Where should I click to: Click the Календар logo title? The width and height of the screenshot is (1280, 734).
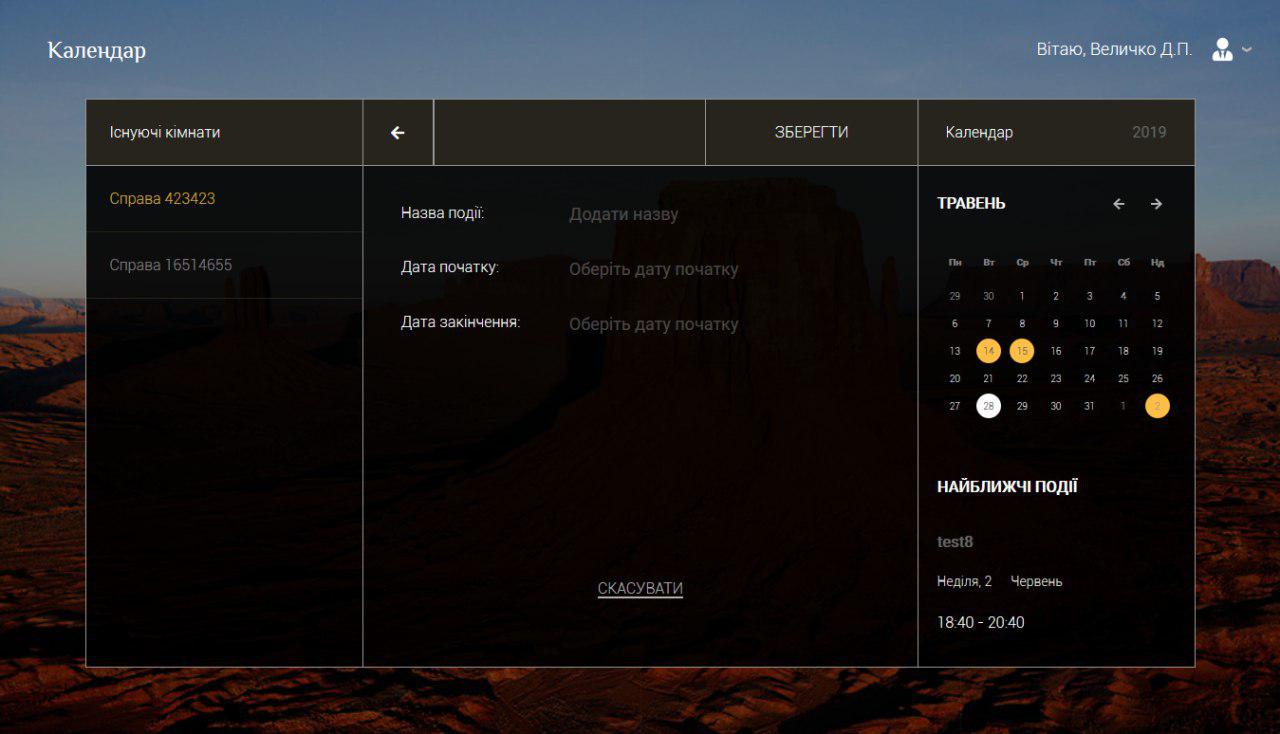97,50
